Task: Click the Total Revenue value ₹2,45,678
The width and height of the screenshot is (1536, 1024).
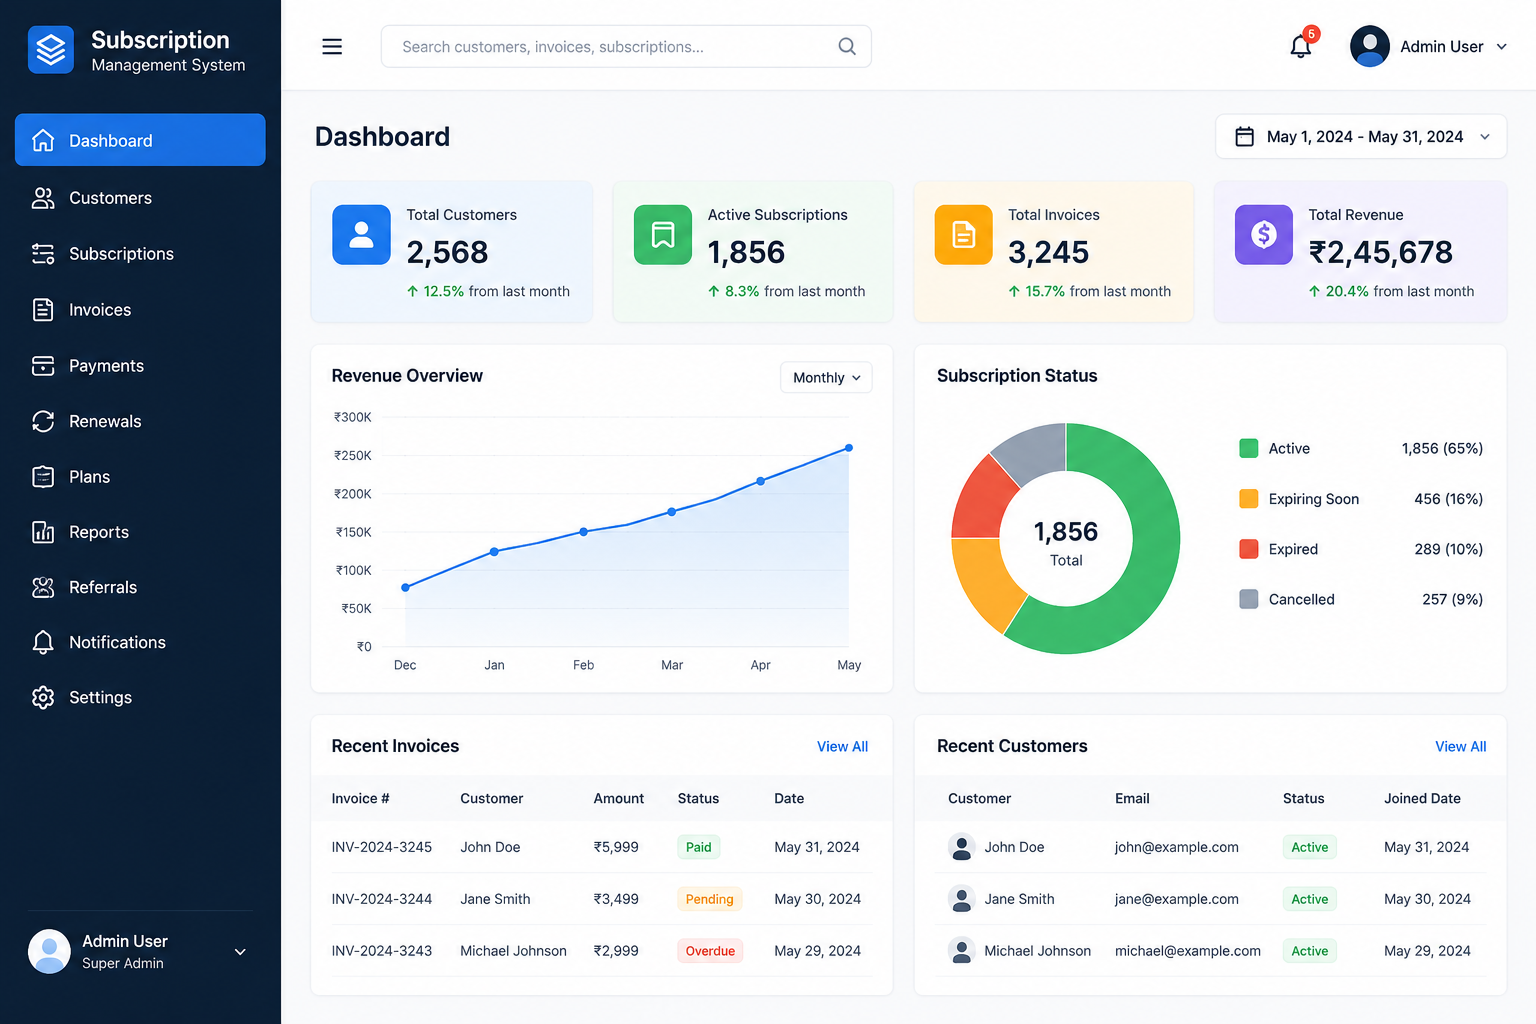Action: 1381,252
